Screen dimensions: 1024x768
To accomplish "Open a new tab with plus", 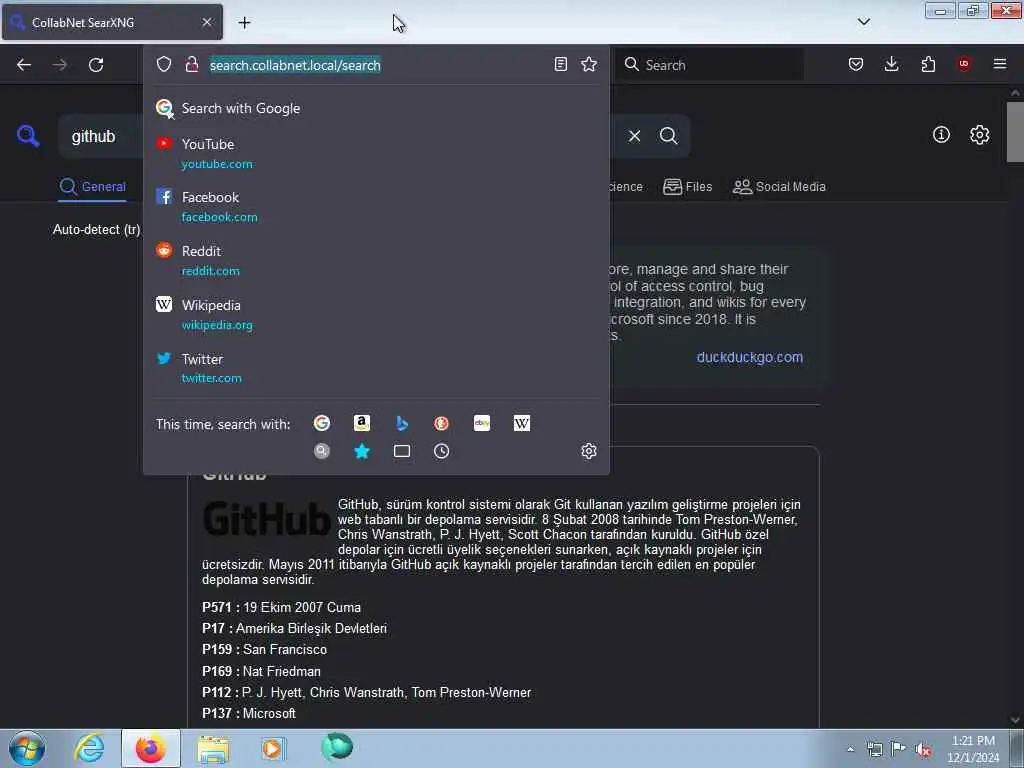I will click(244, 22).
